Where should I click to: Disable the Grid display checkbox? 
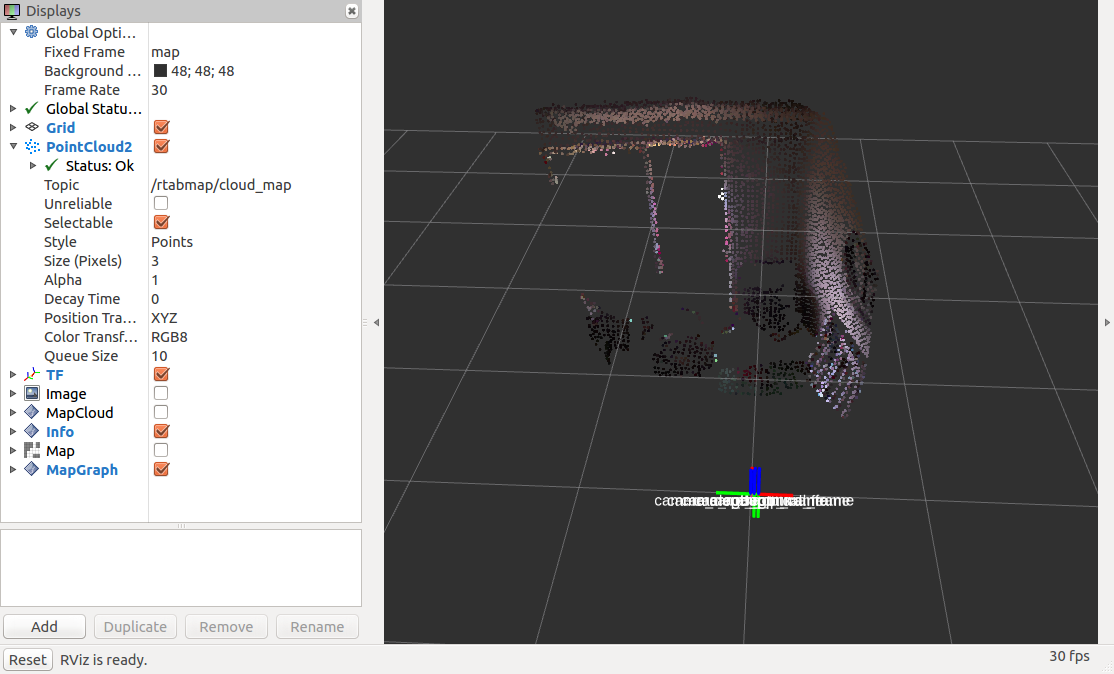(161, 128)
